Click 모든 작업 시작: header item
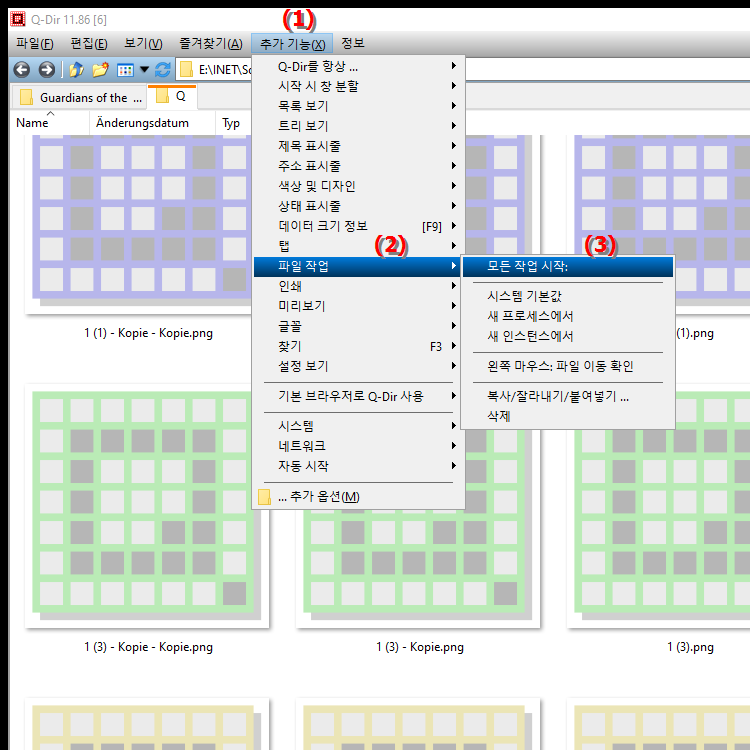 (x=568, y=266)
